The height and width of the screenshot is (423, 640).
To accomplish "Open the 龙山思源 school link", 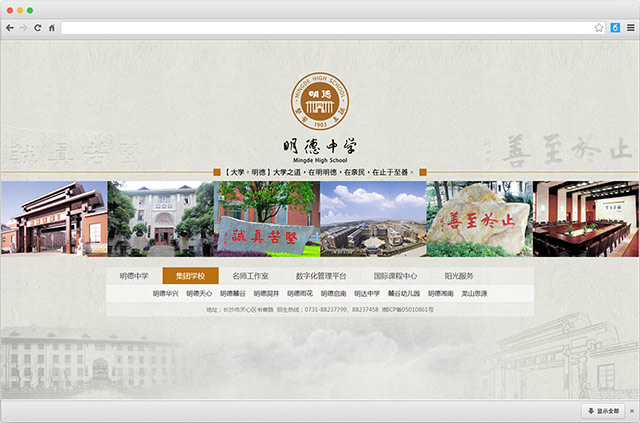I will [474, 294].
